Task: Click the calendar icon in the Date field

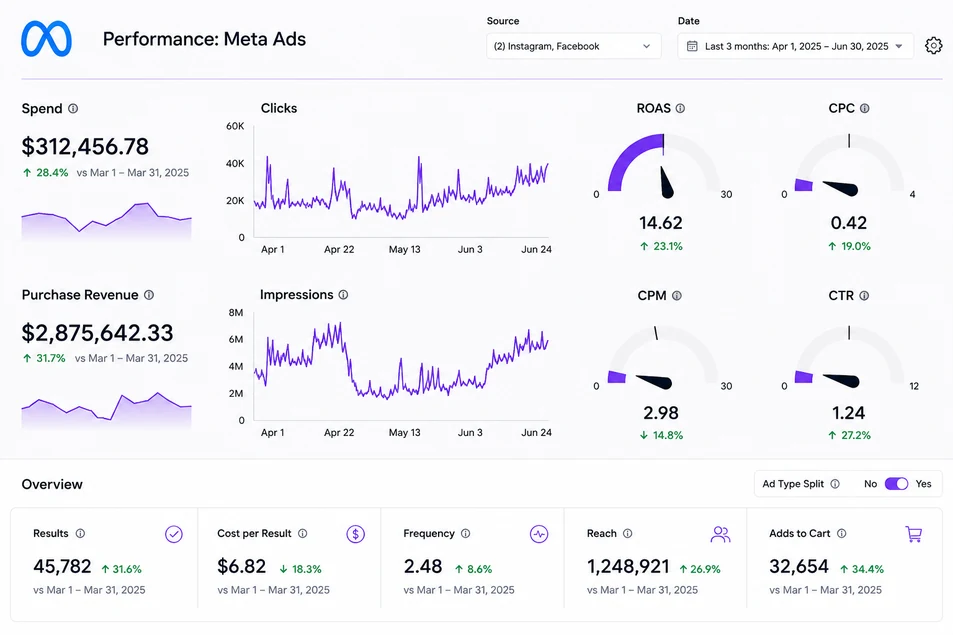Action: pos(692,46)
